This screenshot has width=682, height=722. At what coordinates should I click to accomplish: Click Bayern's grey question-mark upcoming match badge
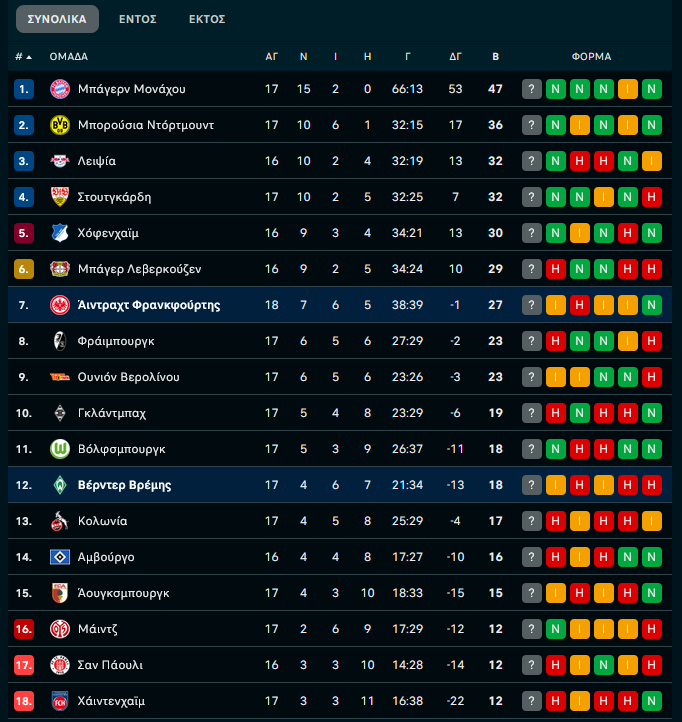531,89
